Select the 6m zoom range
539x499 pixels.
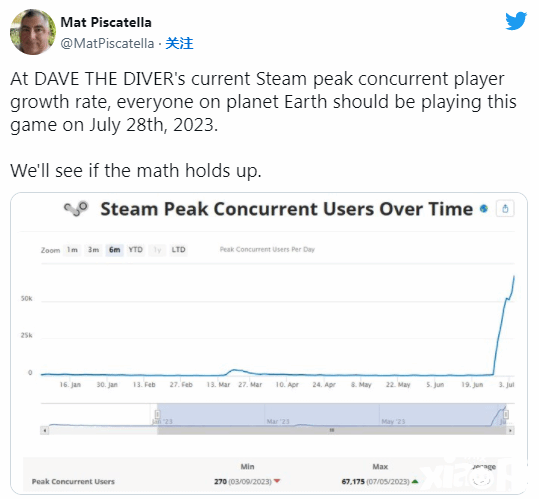[114, 250]
